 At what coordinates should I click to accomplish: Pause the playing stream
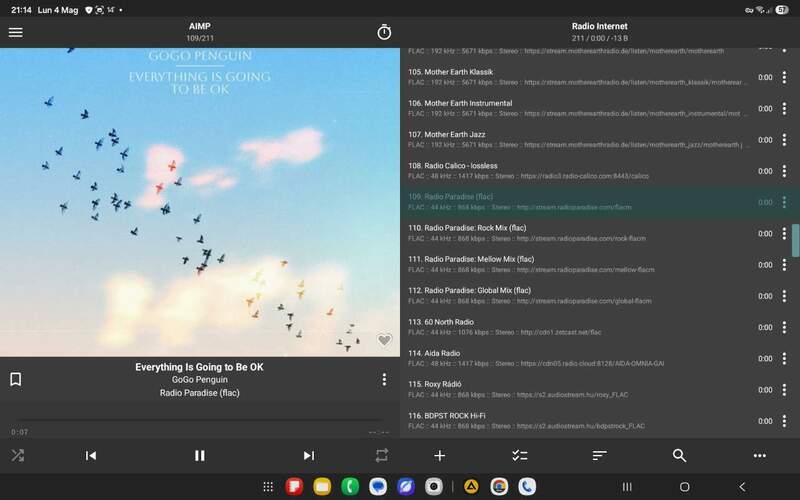[x=199, y=455]
